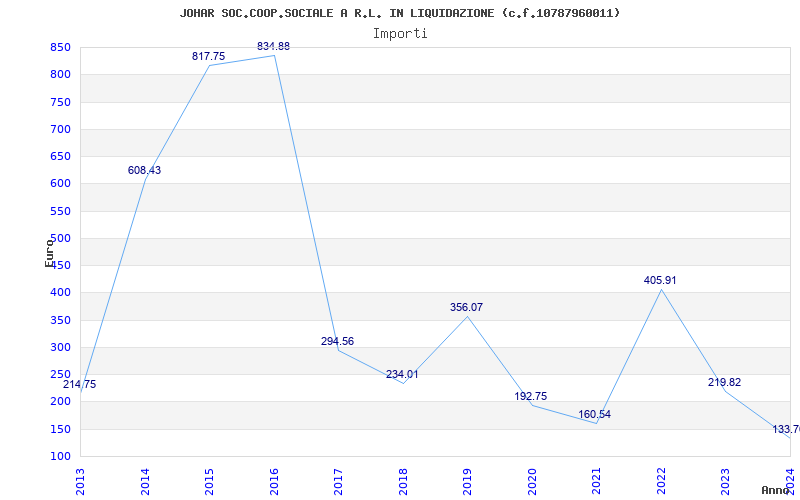Click the y-axis value 100
This screenshot has width=800, height=500.
pos(60,456)
